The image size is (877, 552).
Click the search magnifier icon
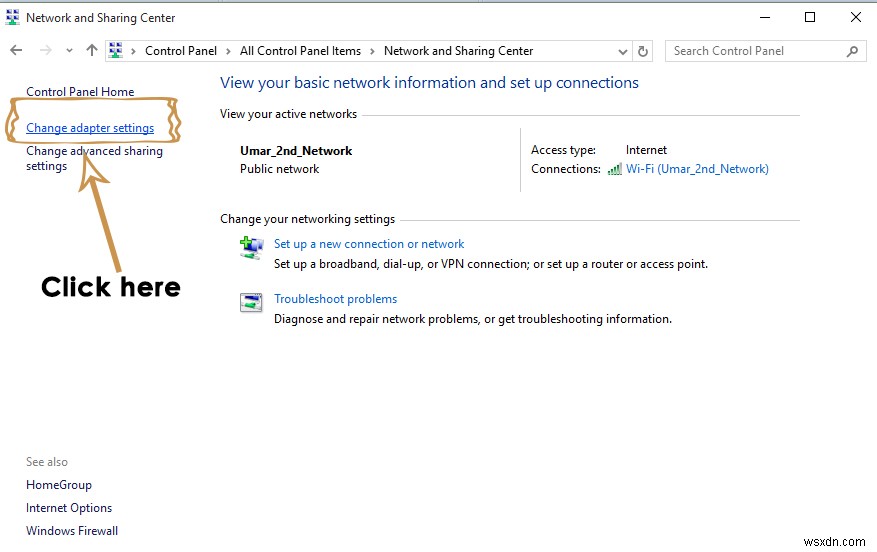(852, 51)
